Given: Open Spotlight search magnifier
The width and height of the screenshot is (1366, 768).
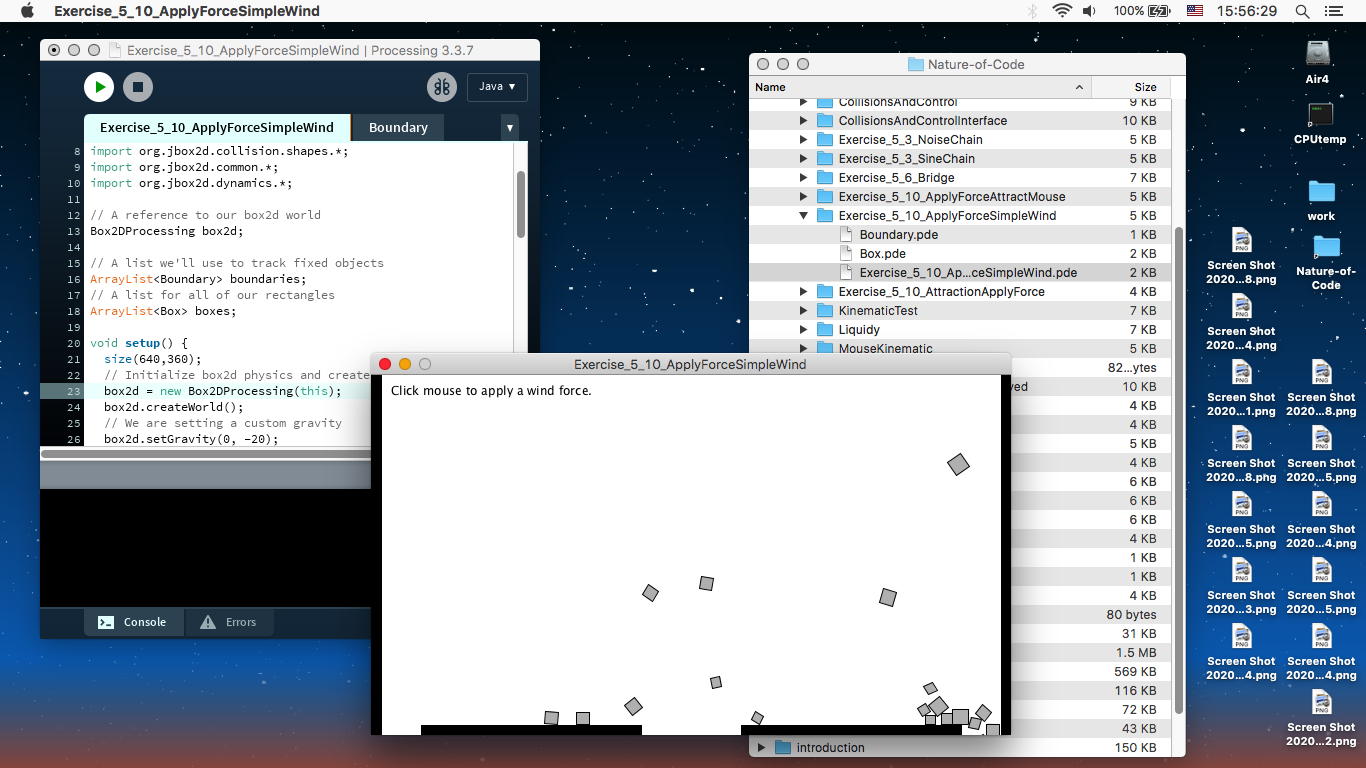Looking at the screenshot, I should pyautogui.click(x=1302, y=11).
